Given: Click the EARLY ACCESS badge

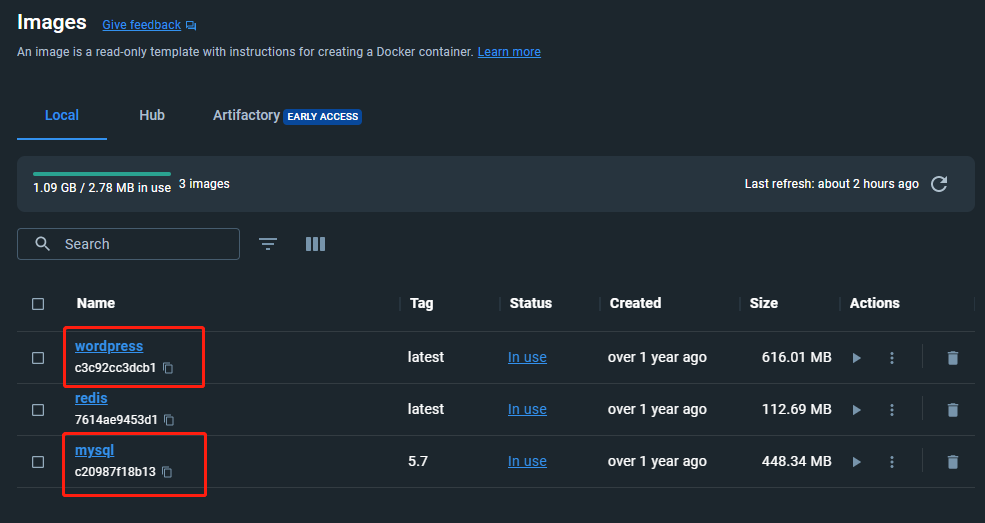Looking at the screenshot, I should [322, 117].
